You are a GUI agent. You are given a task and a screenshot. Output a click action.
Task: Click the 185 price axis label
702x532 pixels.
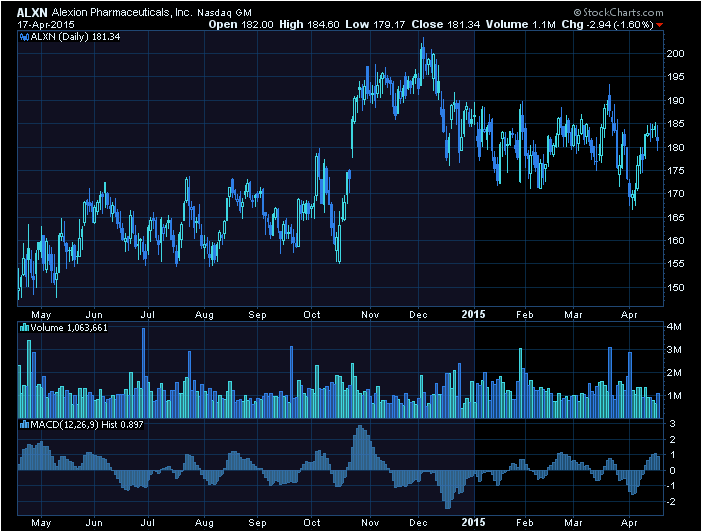(675, 124)
